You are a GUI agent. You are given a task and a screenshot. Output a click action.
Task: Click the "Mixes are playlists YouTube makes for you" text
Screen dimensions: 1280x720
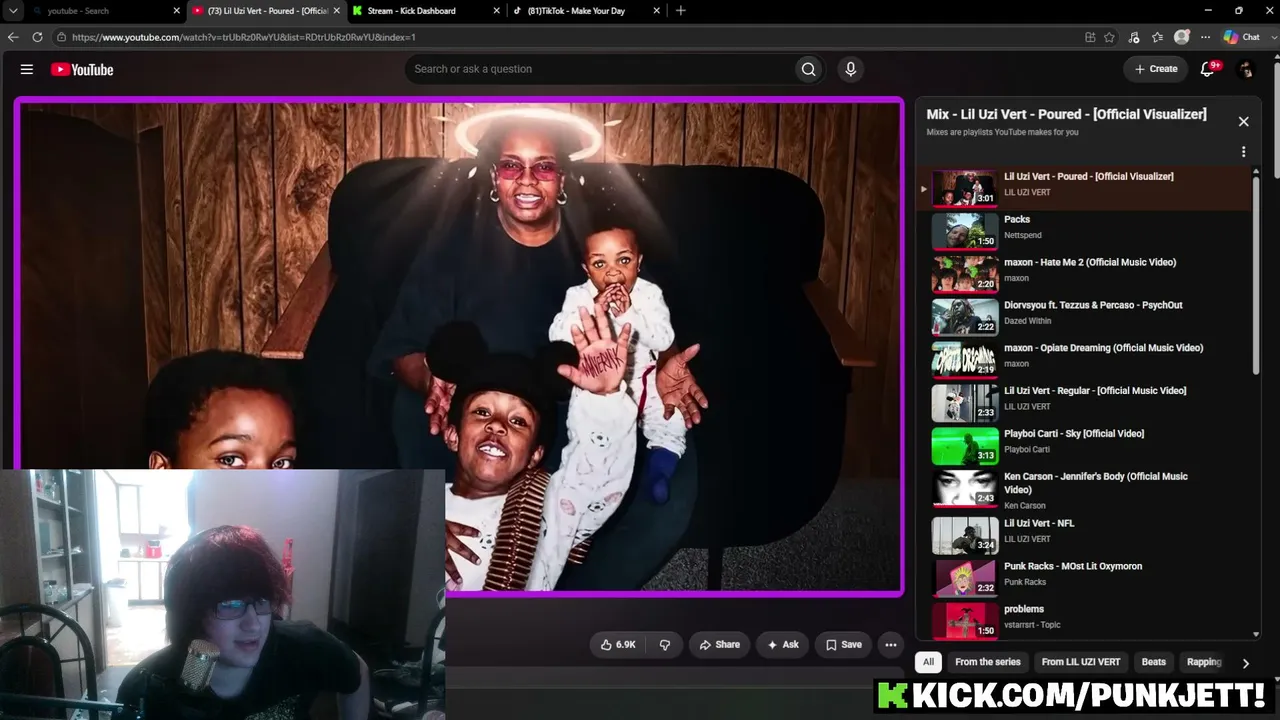tap(1002, 132)
